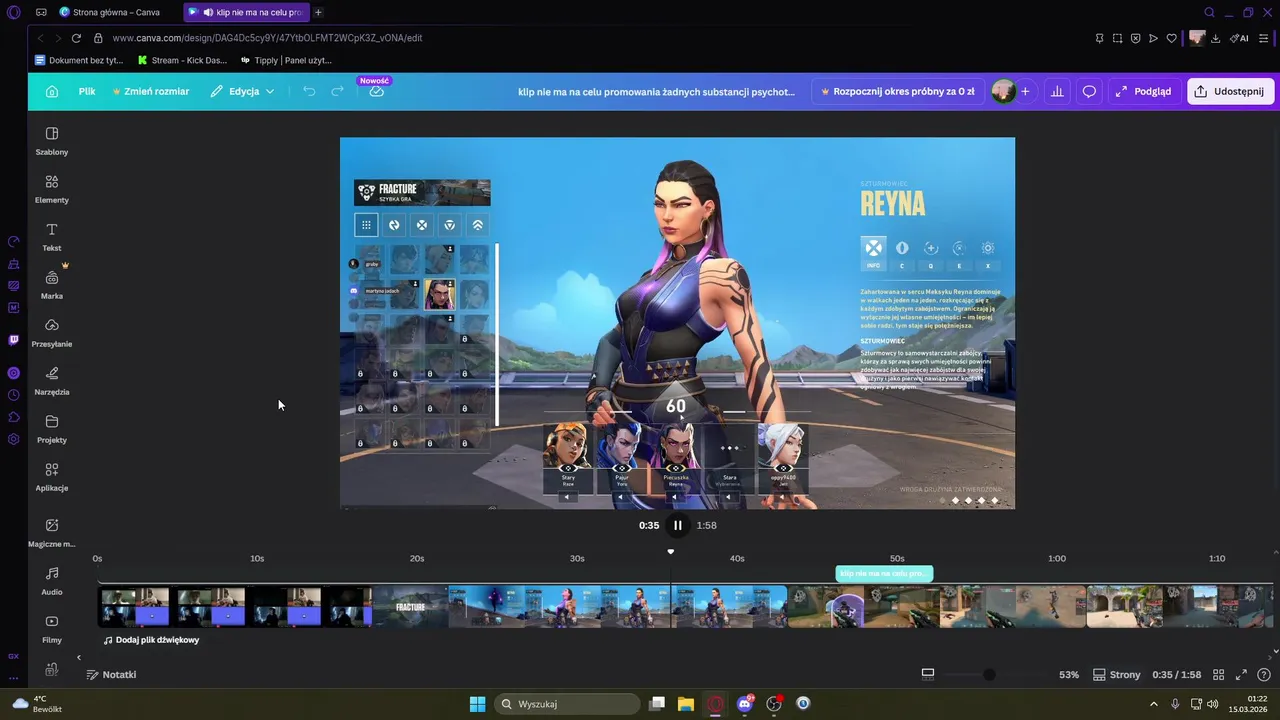The width and height of the screenshot is (1280, 720).
Task: Click the browser address bar URL
Action: coord(267,38)
